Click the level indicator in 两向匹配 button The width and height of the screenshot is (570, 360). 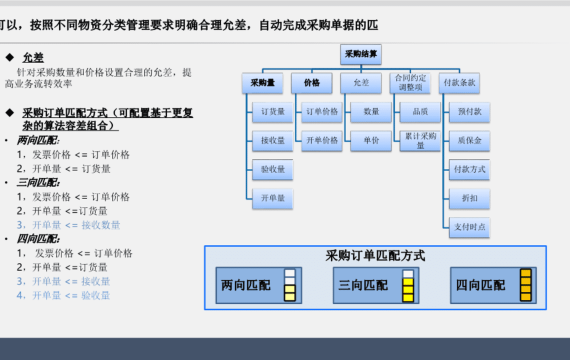tap(290, 285)
